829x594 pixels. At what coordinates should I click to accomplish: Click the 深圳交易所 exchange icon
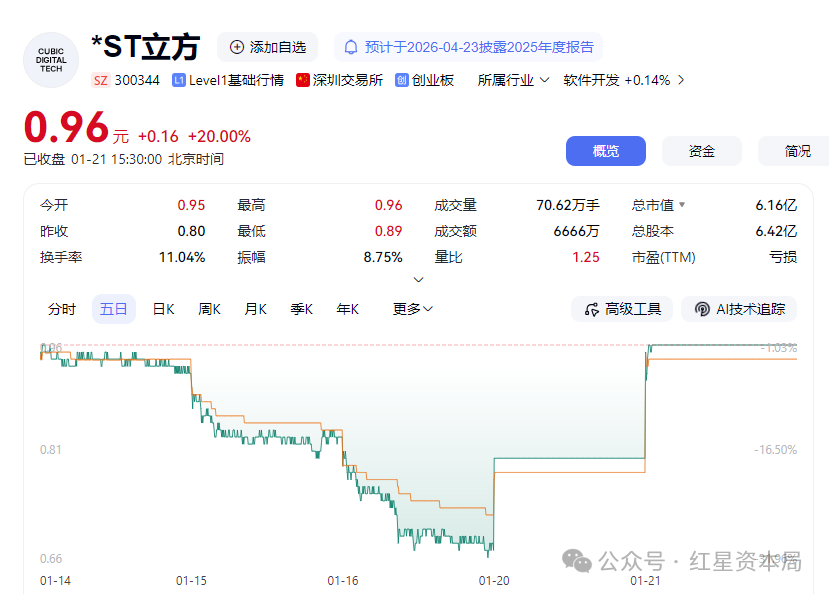pyautogui.click(x=302, y=80)
